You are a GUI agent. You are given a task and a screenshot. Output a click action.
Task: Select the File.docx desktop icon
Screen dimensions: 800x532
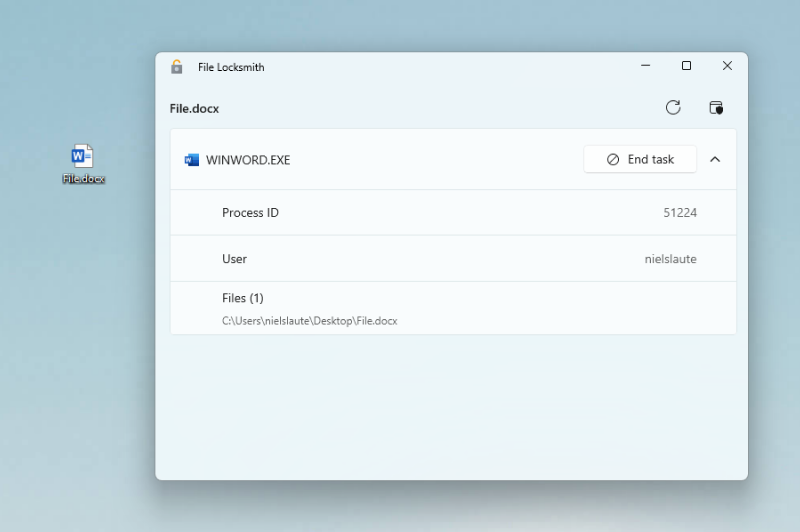pos(82,156)
